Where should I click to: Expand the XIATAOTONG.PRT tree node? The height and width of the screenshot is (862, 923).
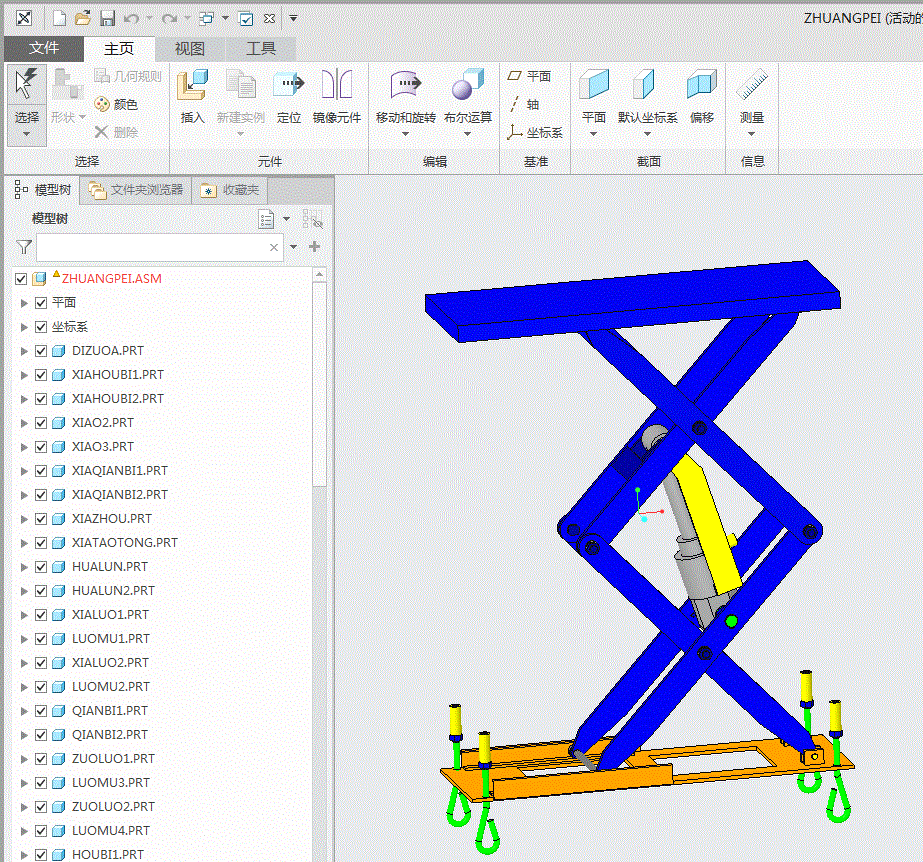[24, 543]
